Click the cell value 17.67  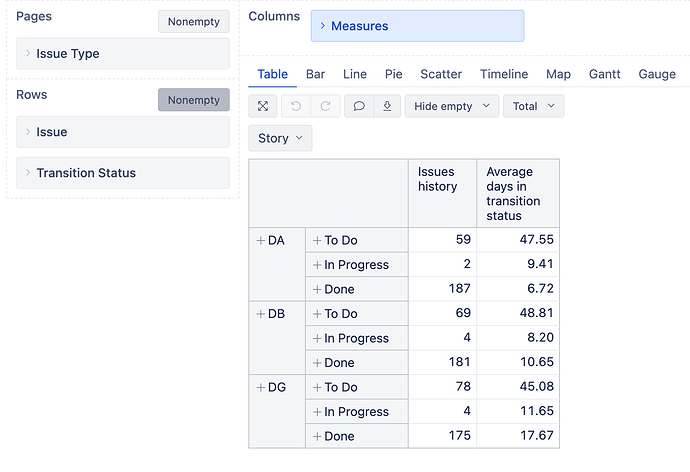point(537,435)
